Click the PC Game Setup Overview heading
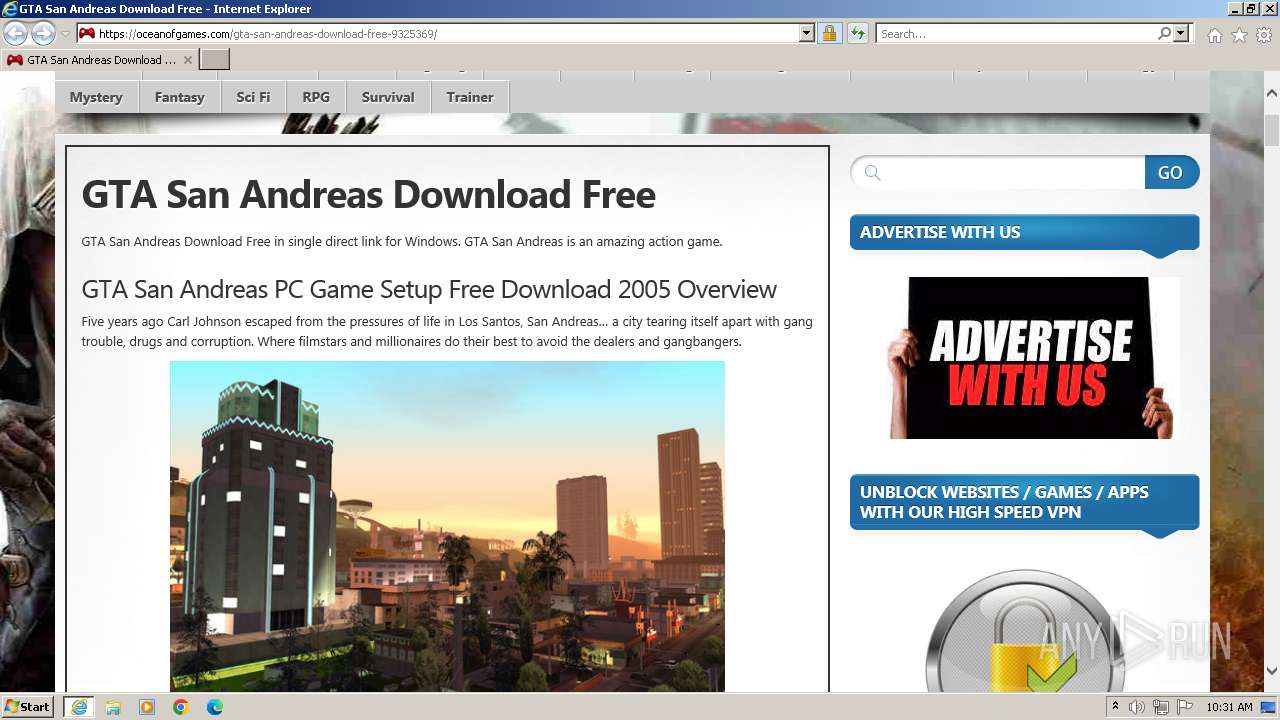This screenshot has height=720, width=1280. 429,289
